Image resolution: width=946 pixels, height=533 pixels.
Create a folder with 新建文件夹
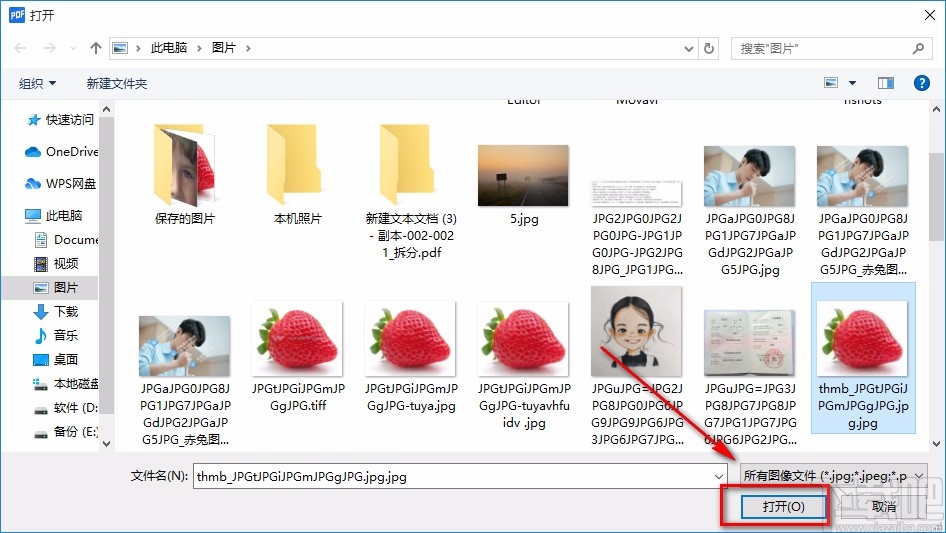tap(117, 83)
